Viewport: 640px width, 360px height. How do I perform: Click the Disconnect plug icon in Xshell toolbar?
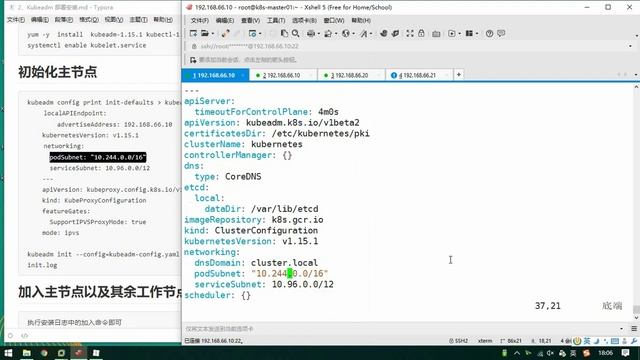[x=225, y=33]
